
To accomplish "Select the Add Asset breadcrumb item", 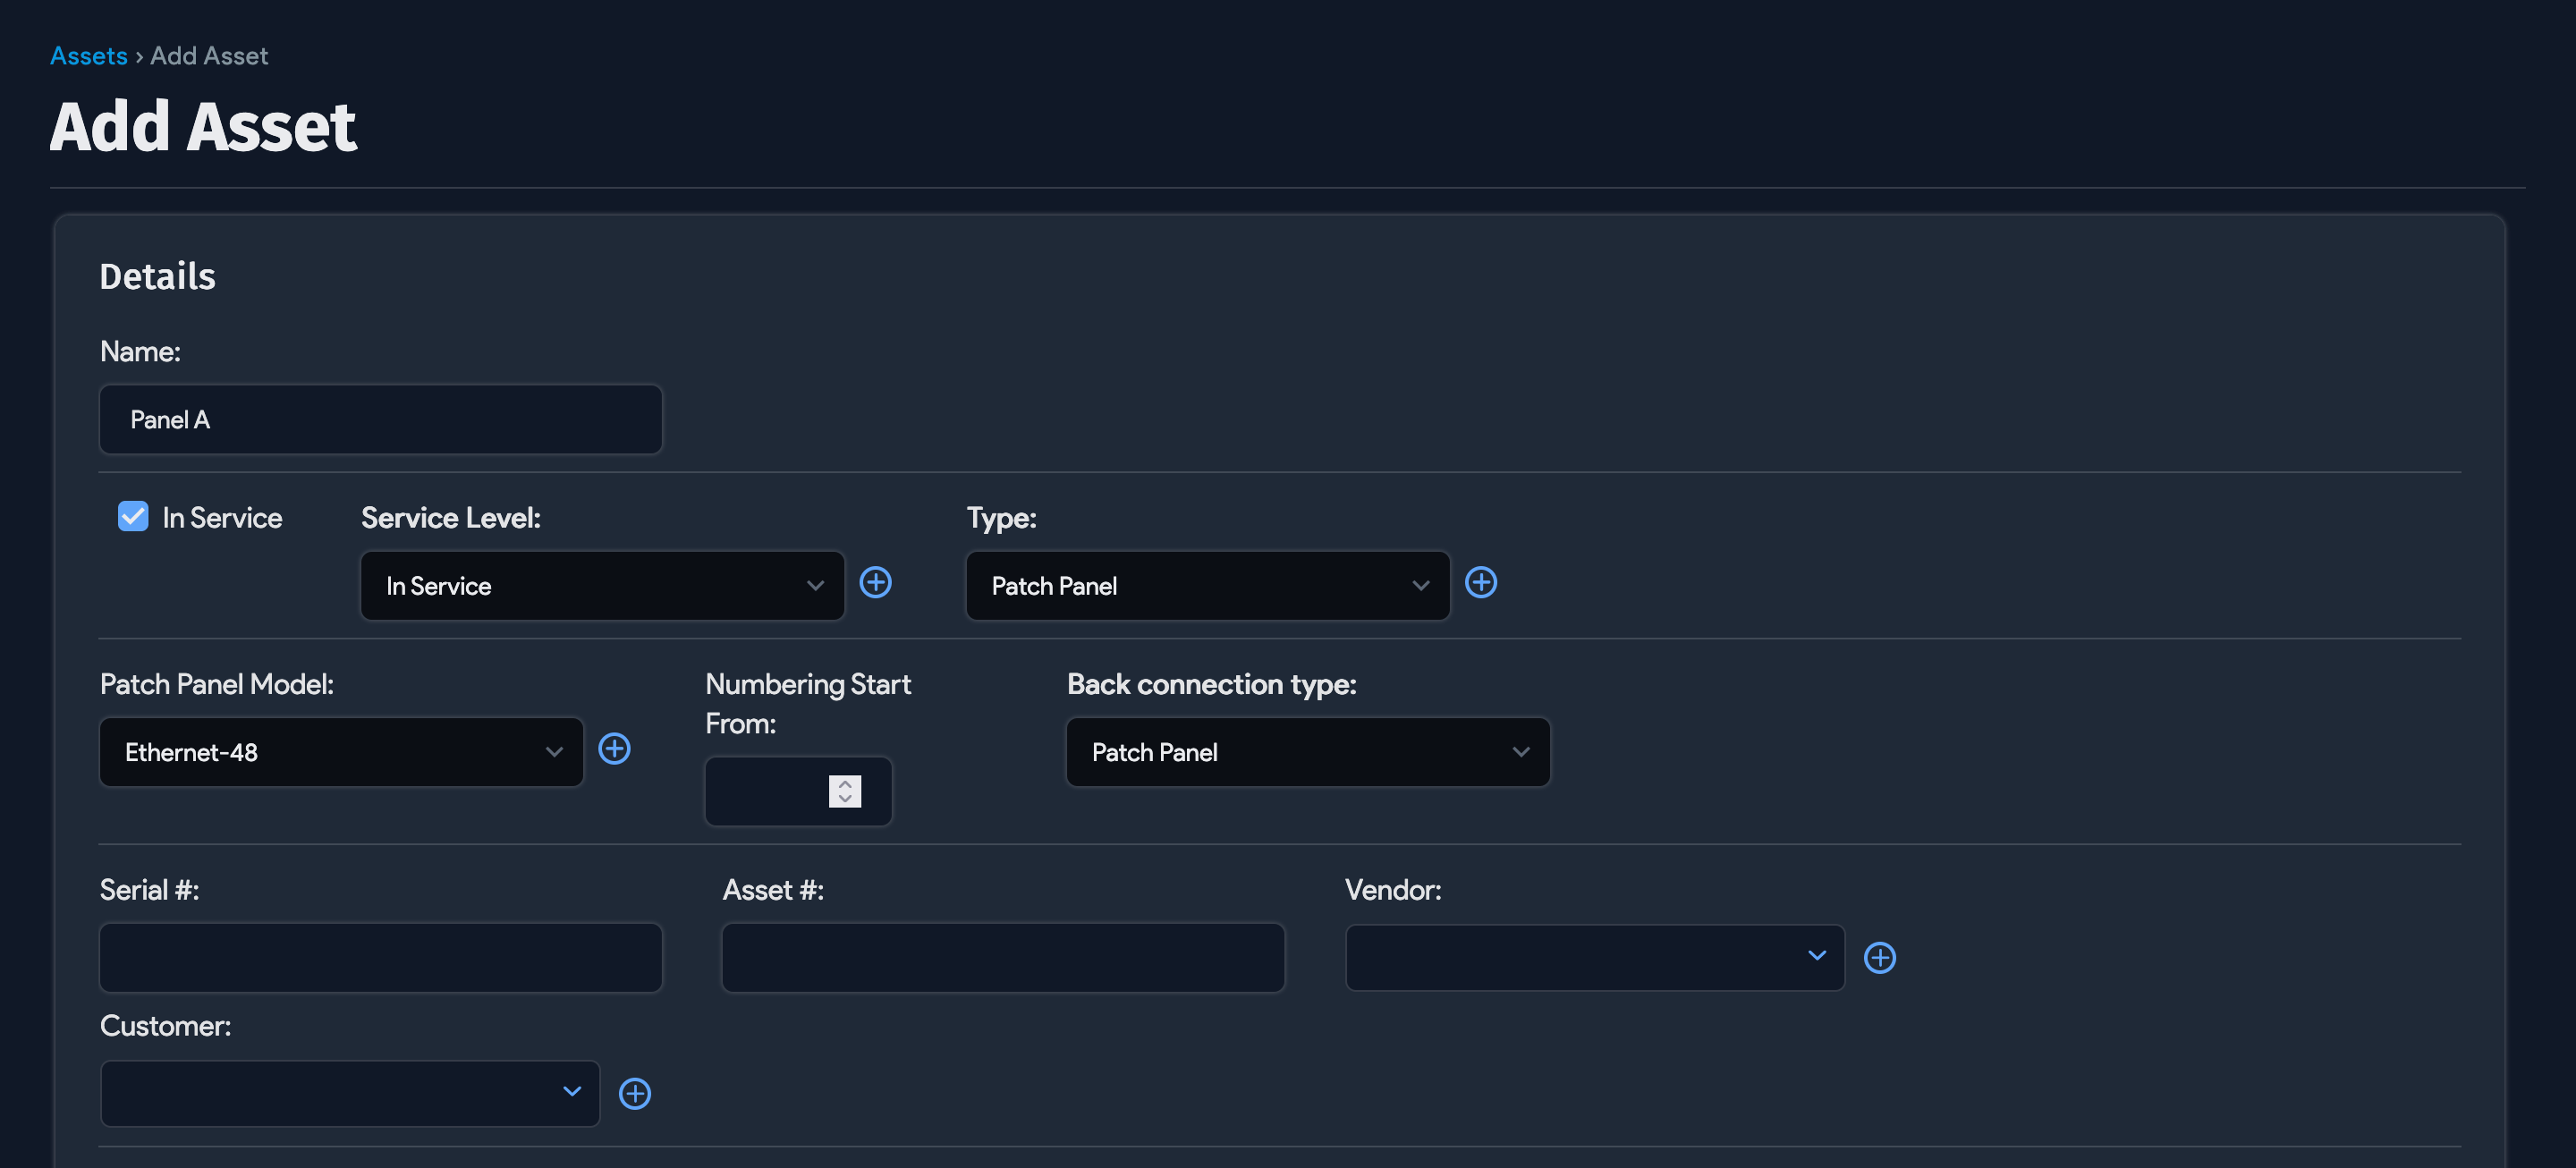I will (x=208, y=55).
